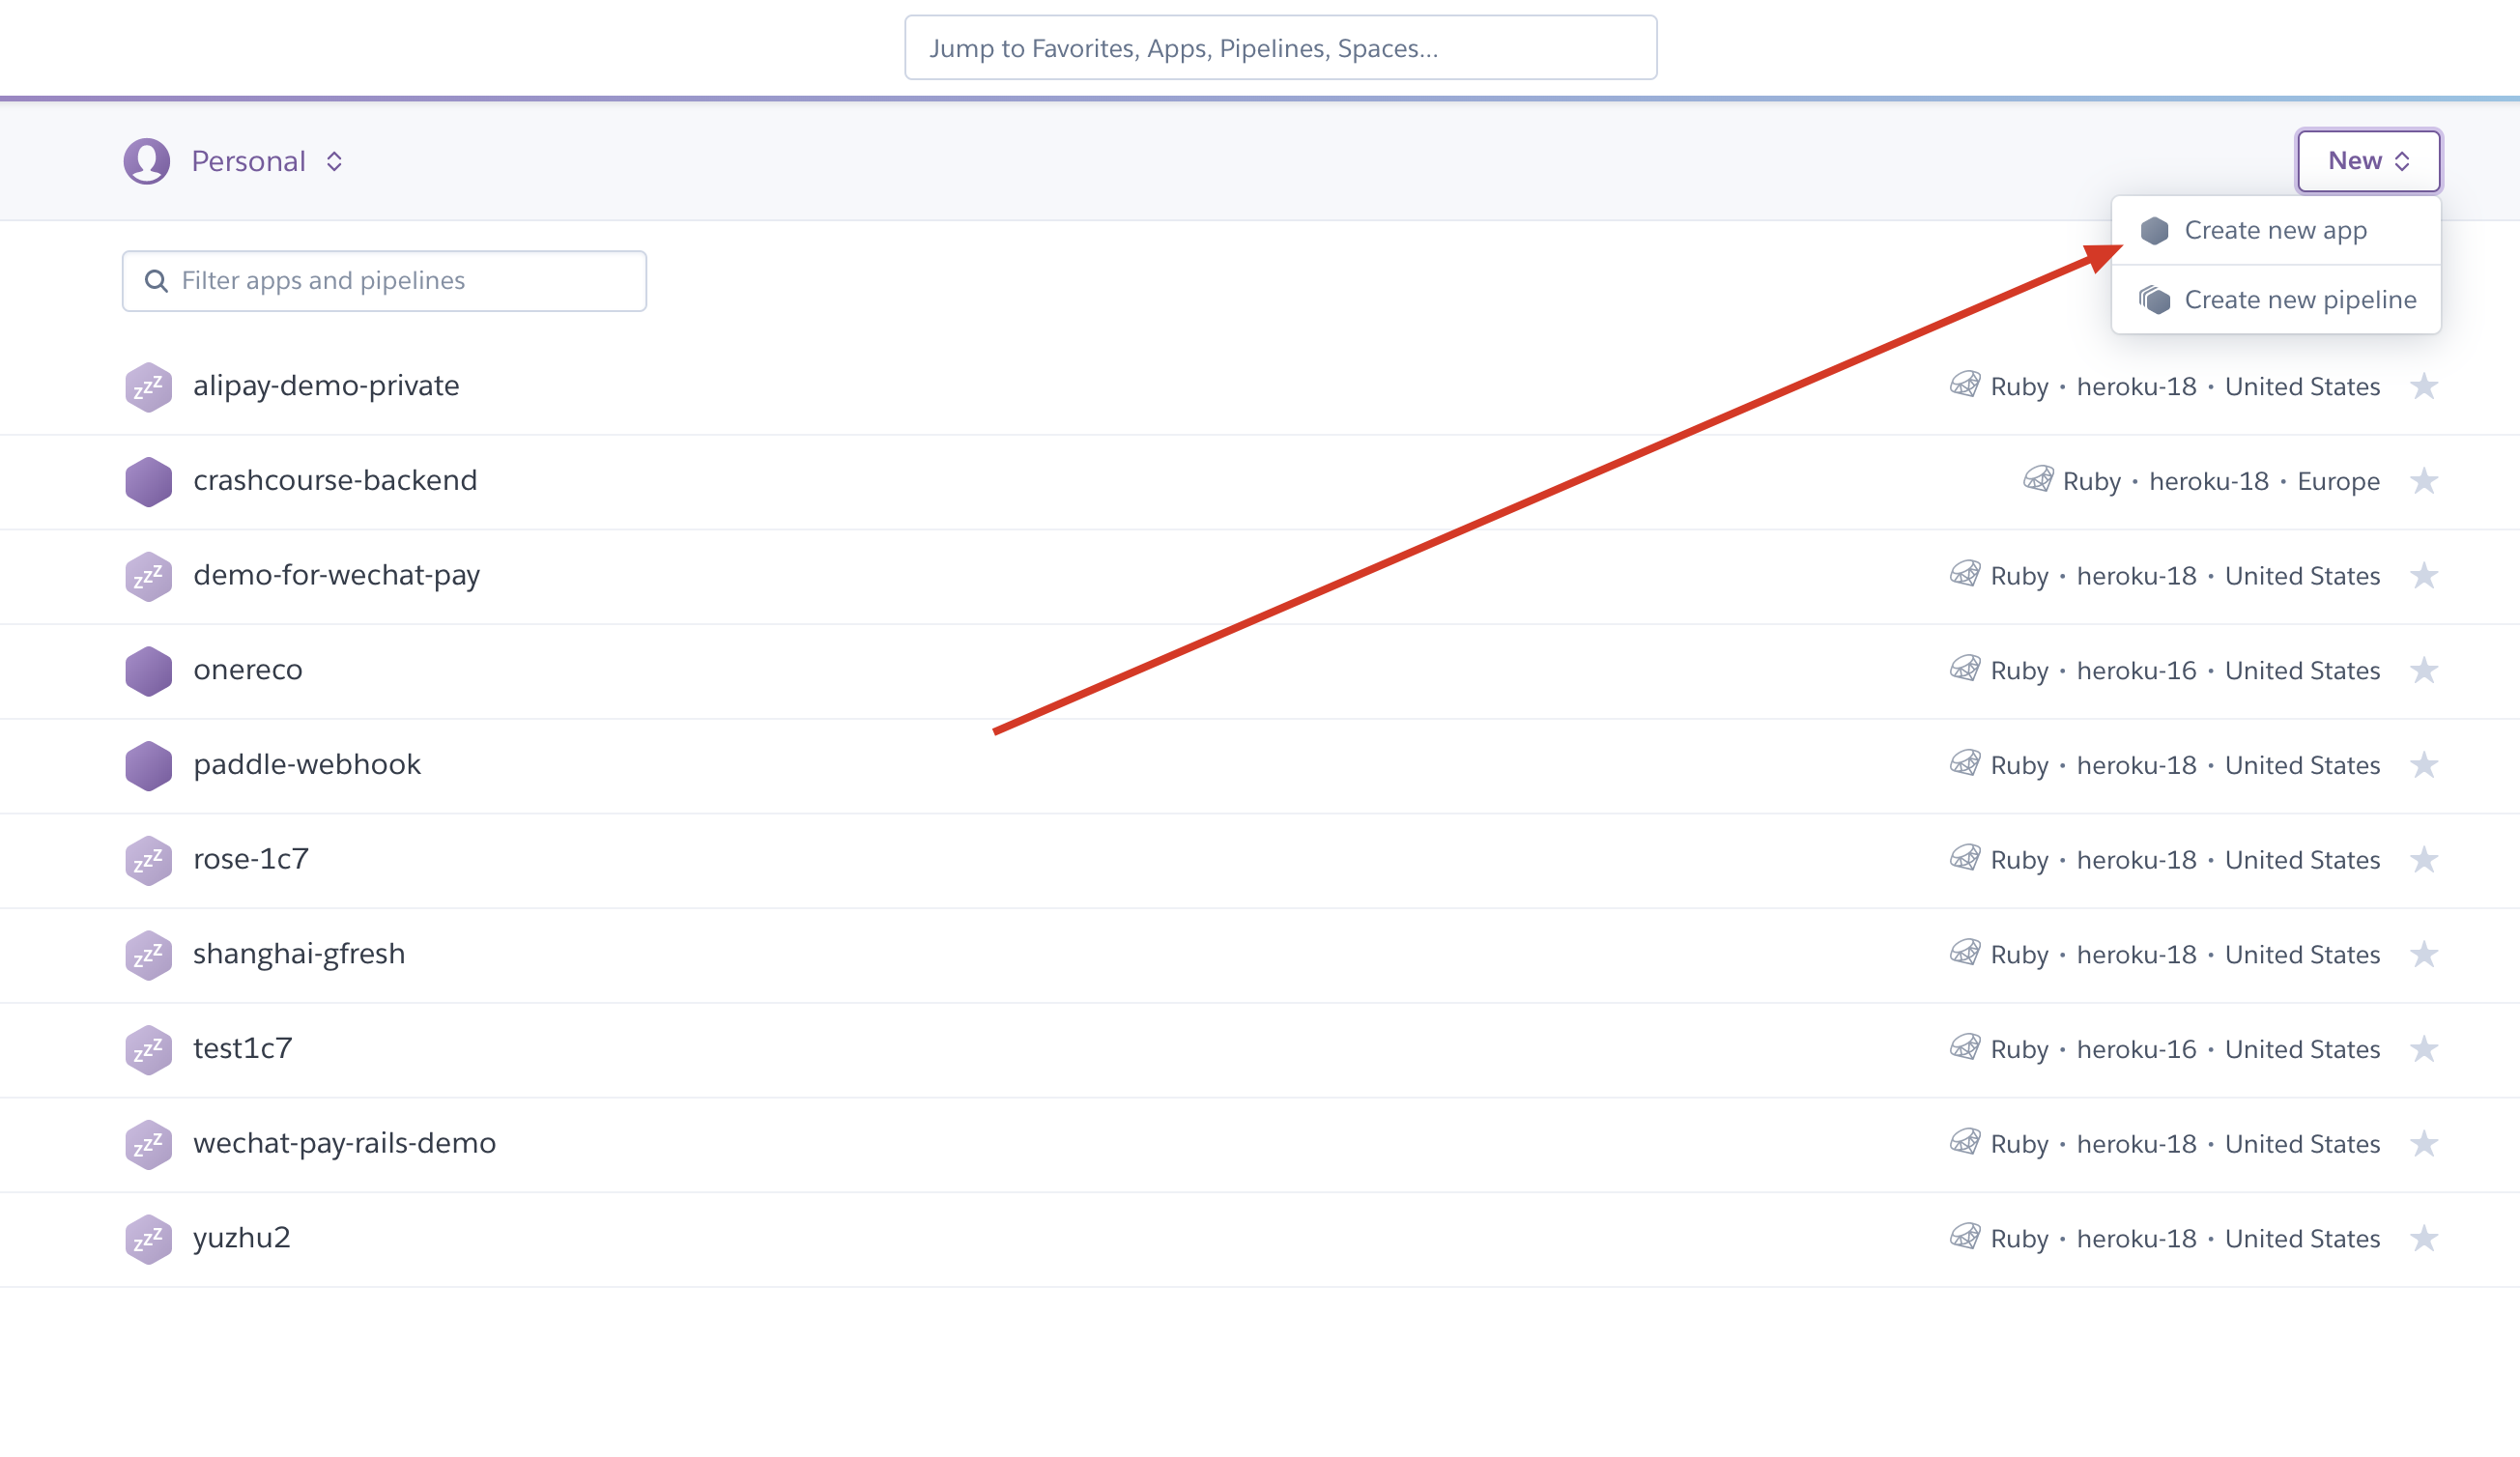The image size is (2520, 1457).
Task: Click the Ruby gem icon in onereco row
Action: point(1964,669)
